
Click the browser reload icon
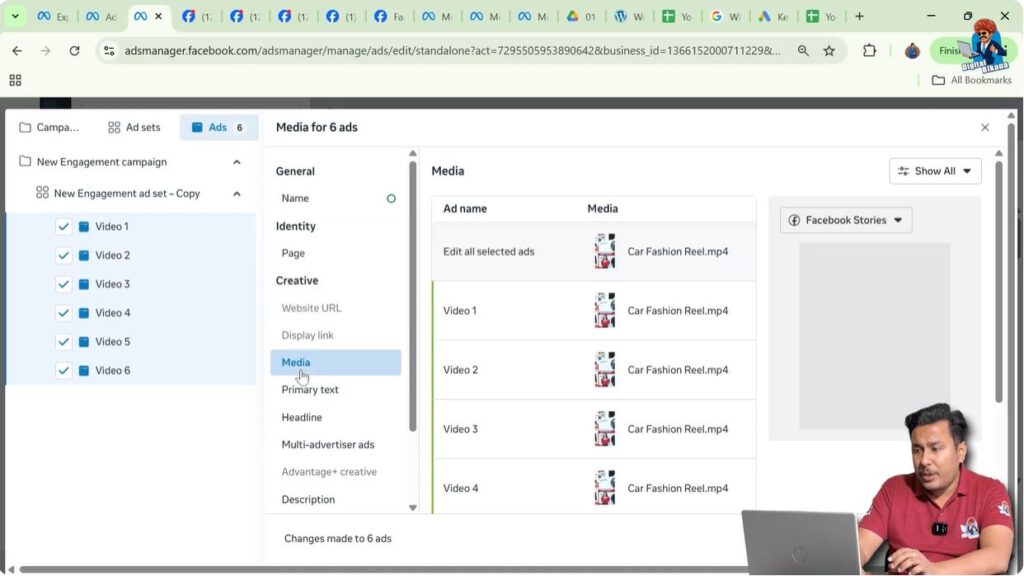tap(74, 51)
